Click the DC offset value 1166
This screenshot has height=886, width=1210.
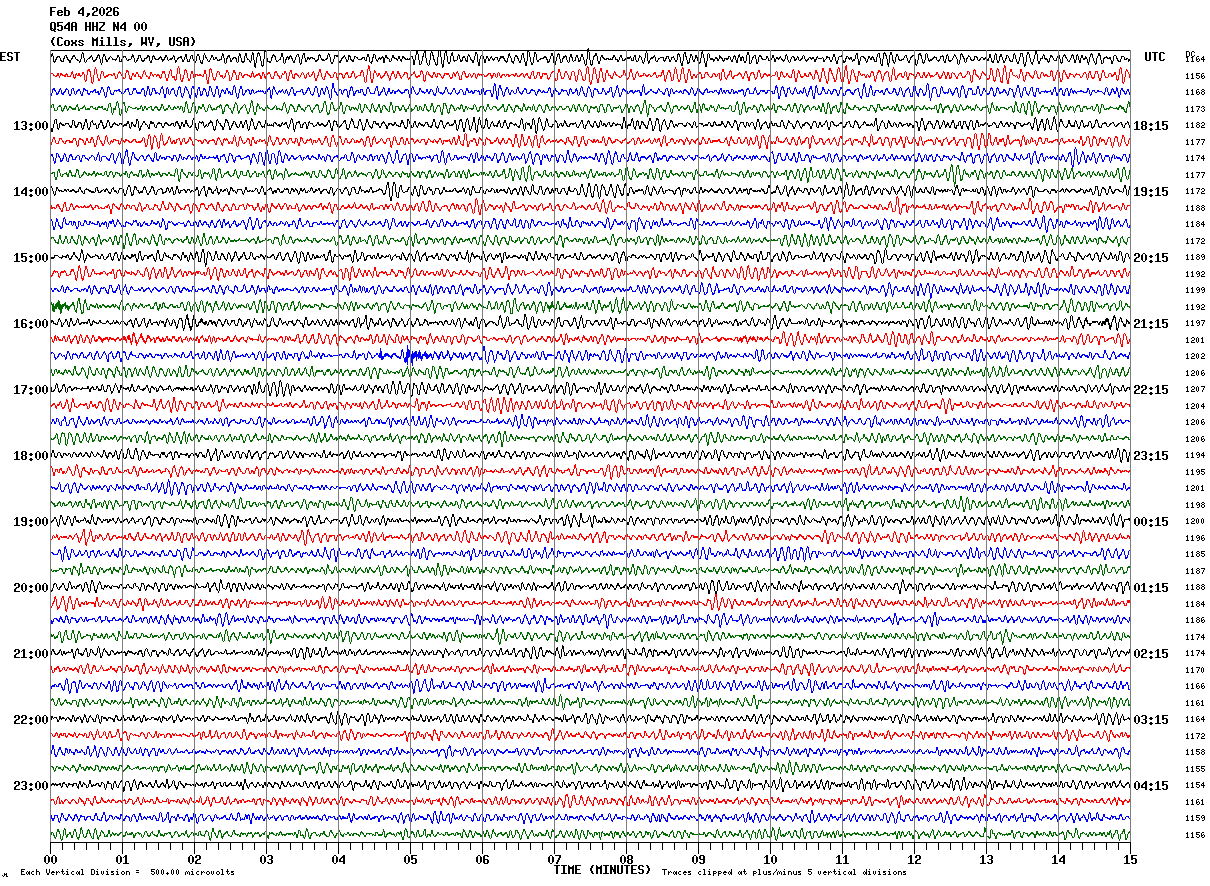coord(1195,687)
